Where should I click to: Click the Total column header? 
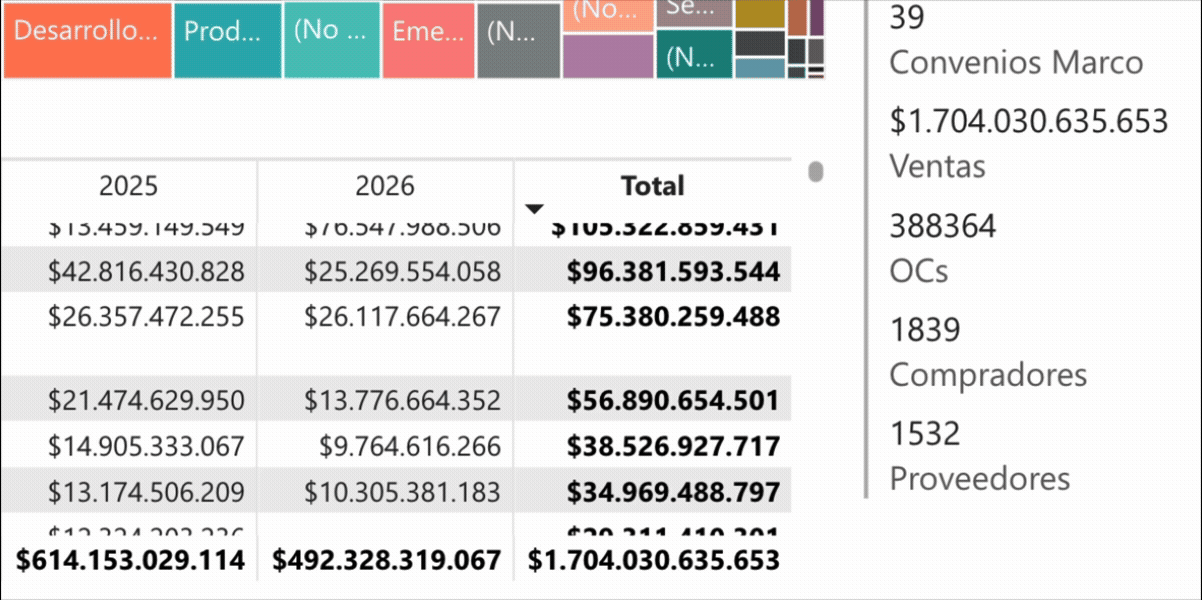(653, 186)
